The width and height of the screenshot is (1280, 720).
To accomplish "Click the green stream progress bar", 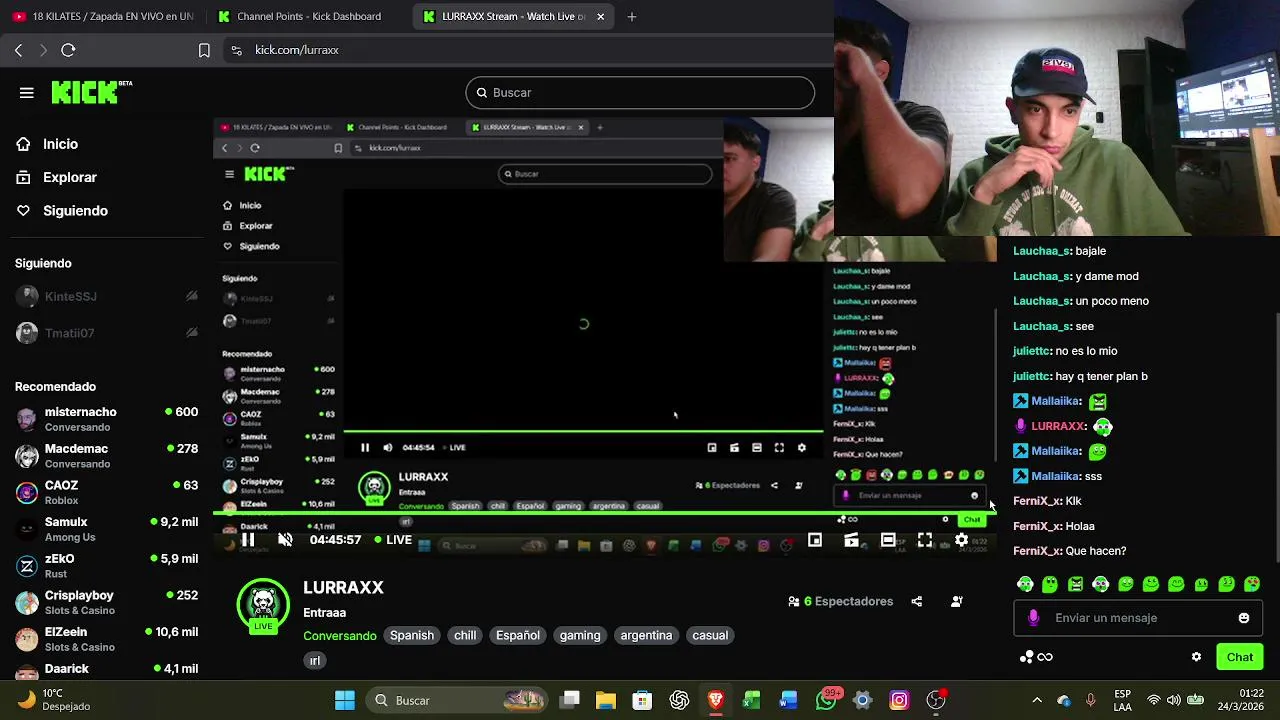I will (x=604, y=513).
